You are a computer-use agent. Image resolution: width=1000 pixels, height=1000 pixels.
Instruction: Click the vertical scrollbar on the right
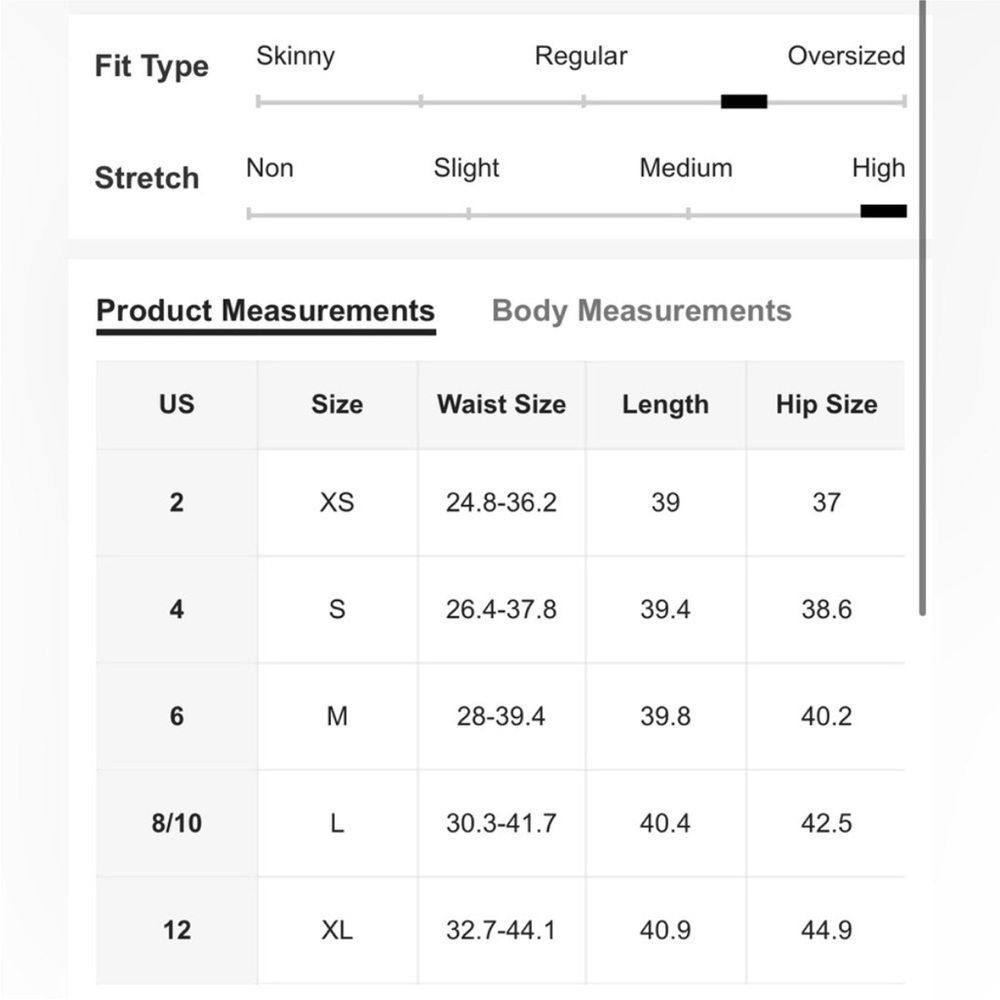point(922,306)
